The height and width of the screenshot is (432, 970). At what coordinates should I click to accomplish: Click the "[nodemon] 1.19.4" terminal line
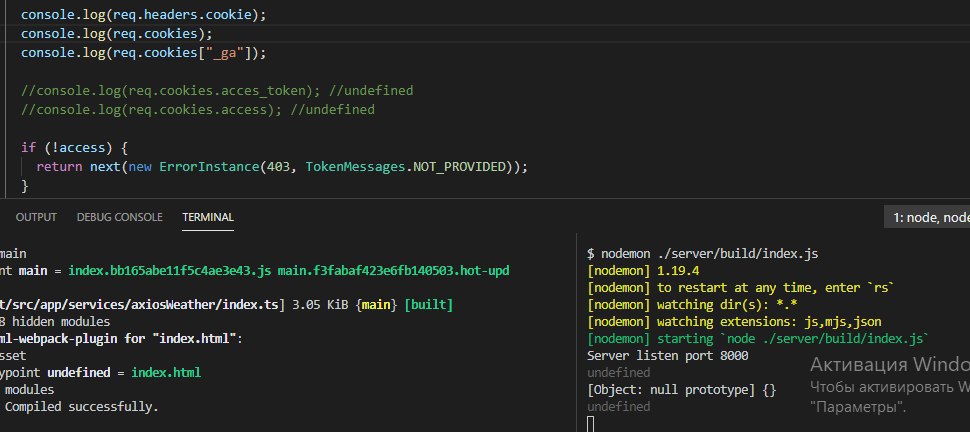643,270
